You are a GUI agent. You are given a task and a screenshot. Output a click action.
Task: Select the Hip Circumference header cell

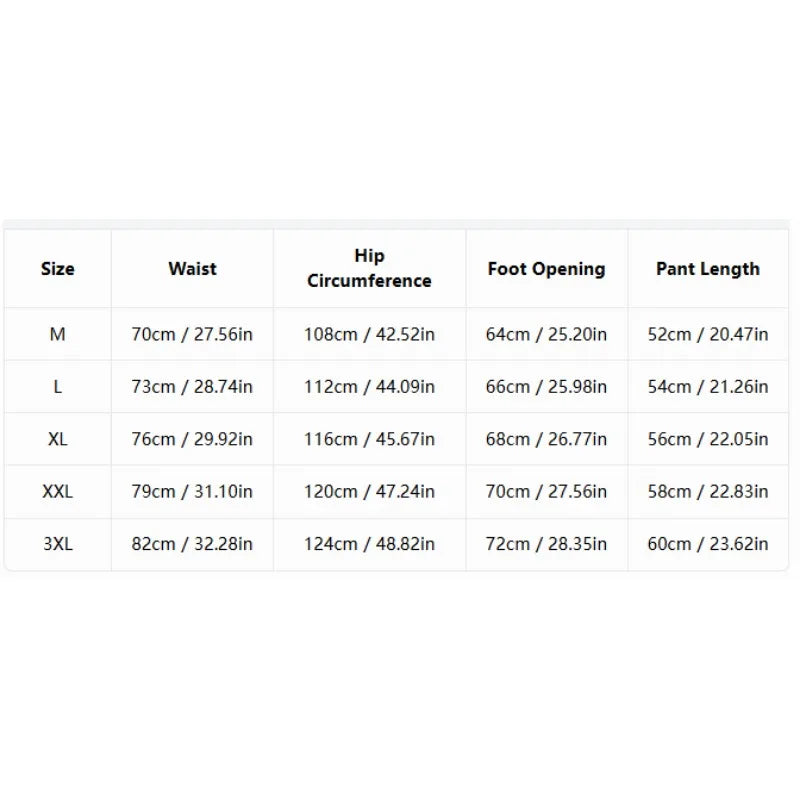pos(369,269)
